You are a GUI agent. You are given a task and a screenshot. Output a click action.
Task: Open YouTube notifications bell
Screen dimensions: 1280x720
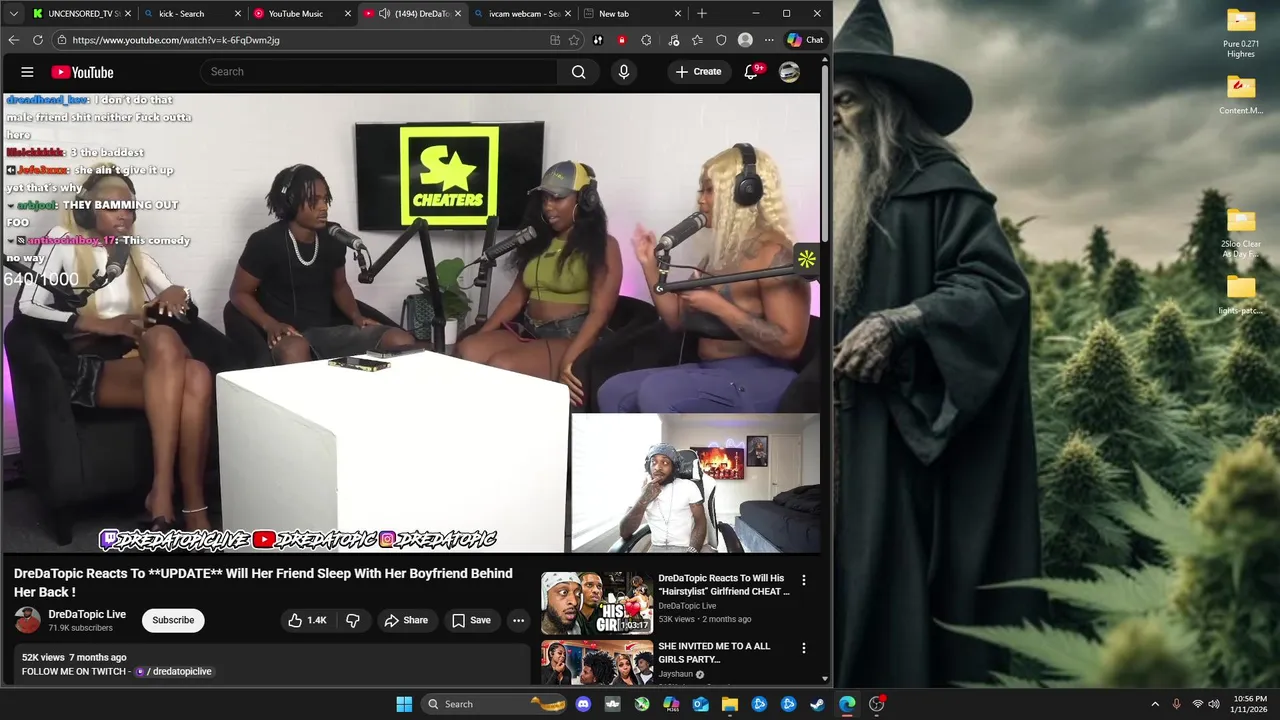pos(751,72)
